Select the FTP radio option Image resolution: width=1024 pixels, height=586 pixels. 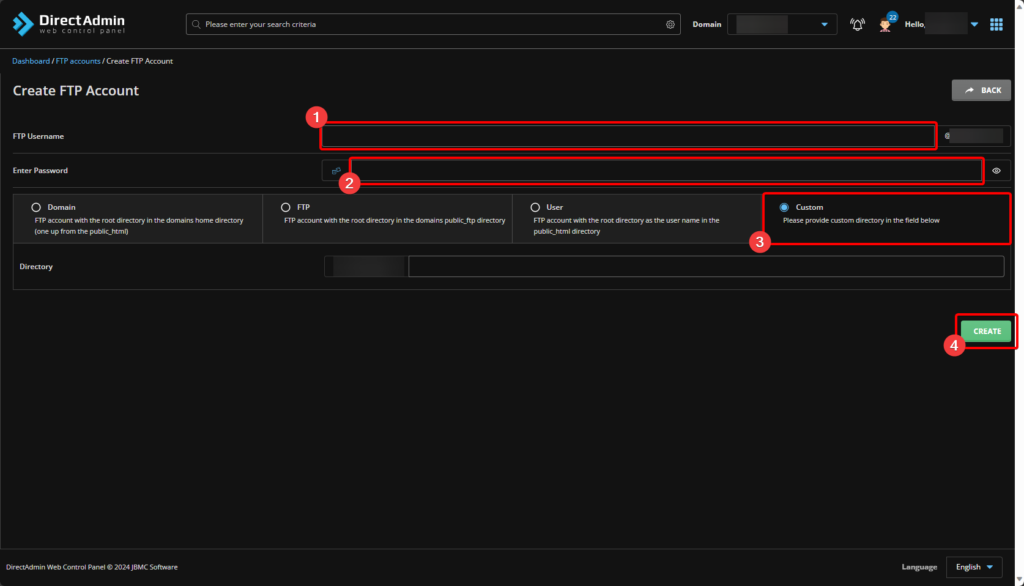[286, 207]
